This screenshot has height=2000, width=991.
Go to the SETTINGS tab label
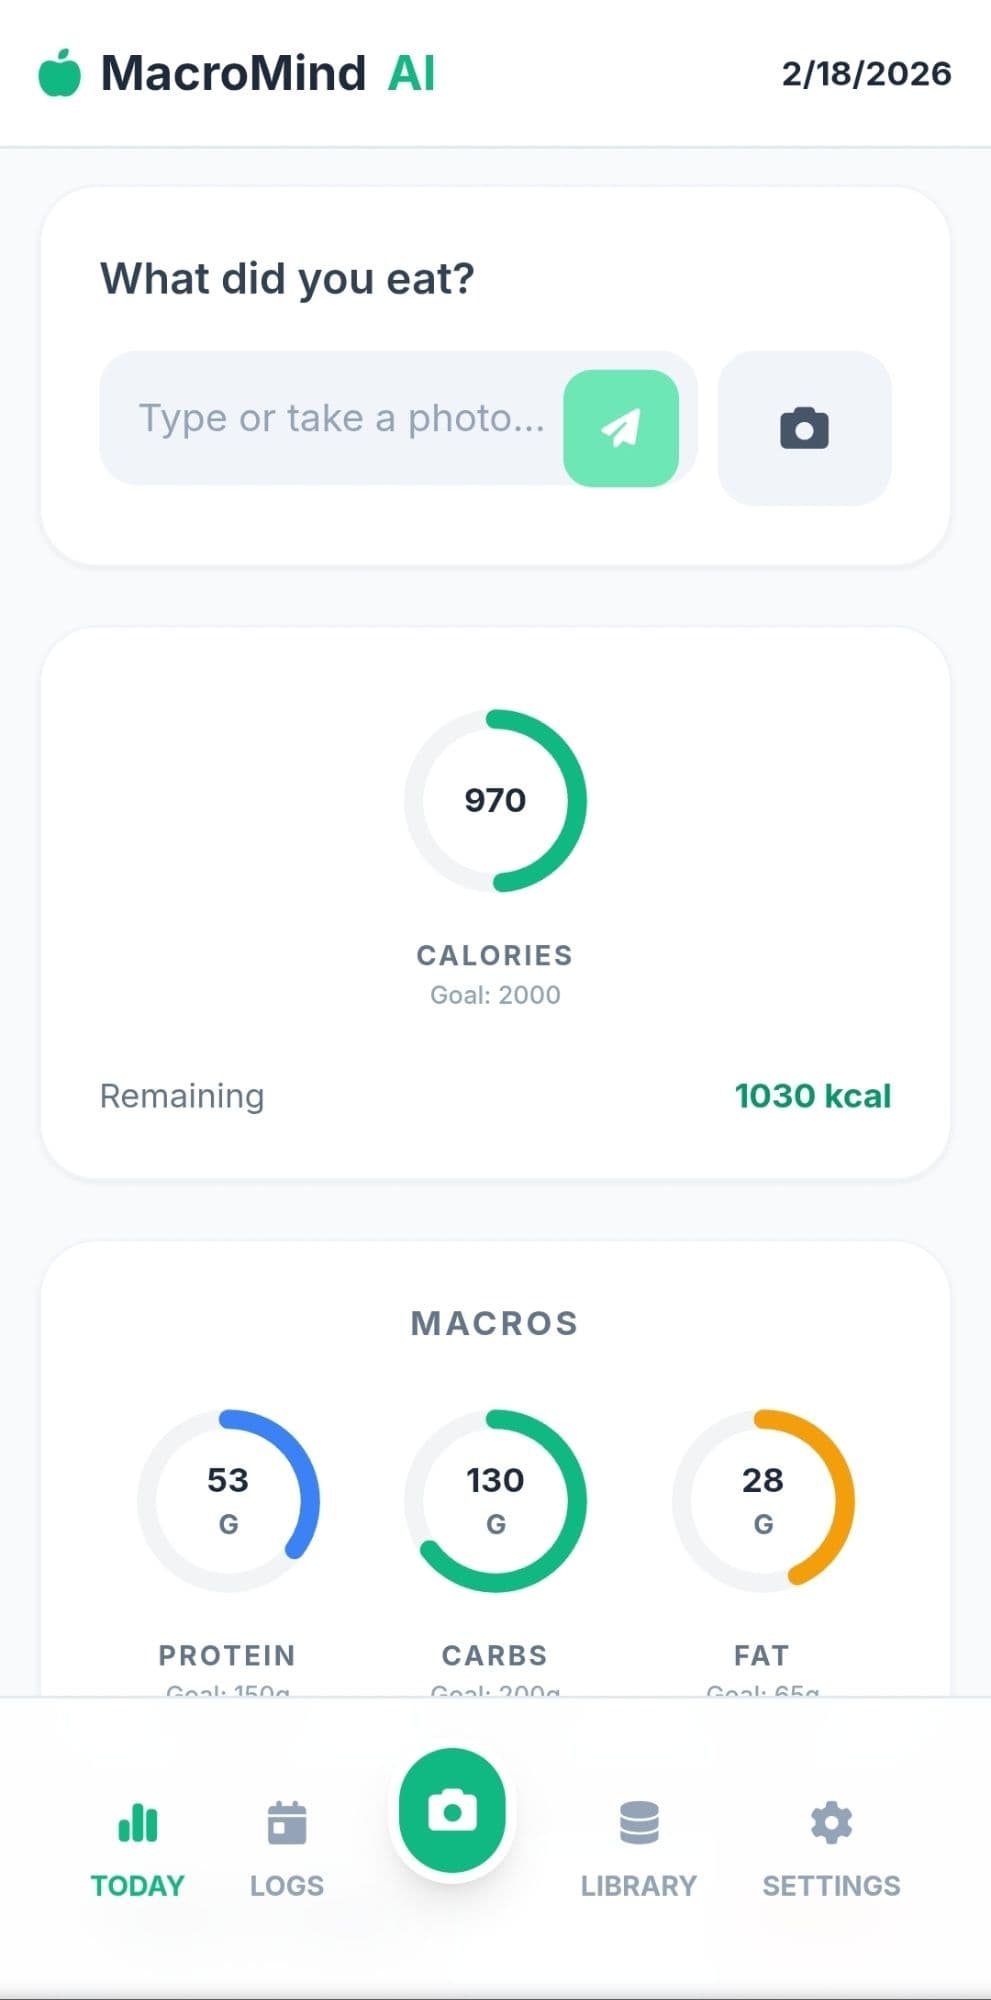pyautogui.click(x=831, y=1886)
